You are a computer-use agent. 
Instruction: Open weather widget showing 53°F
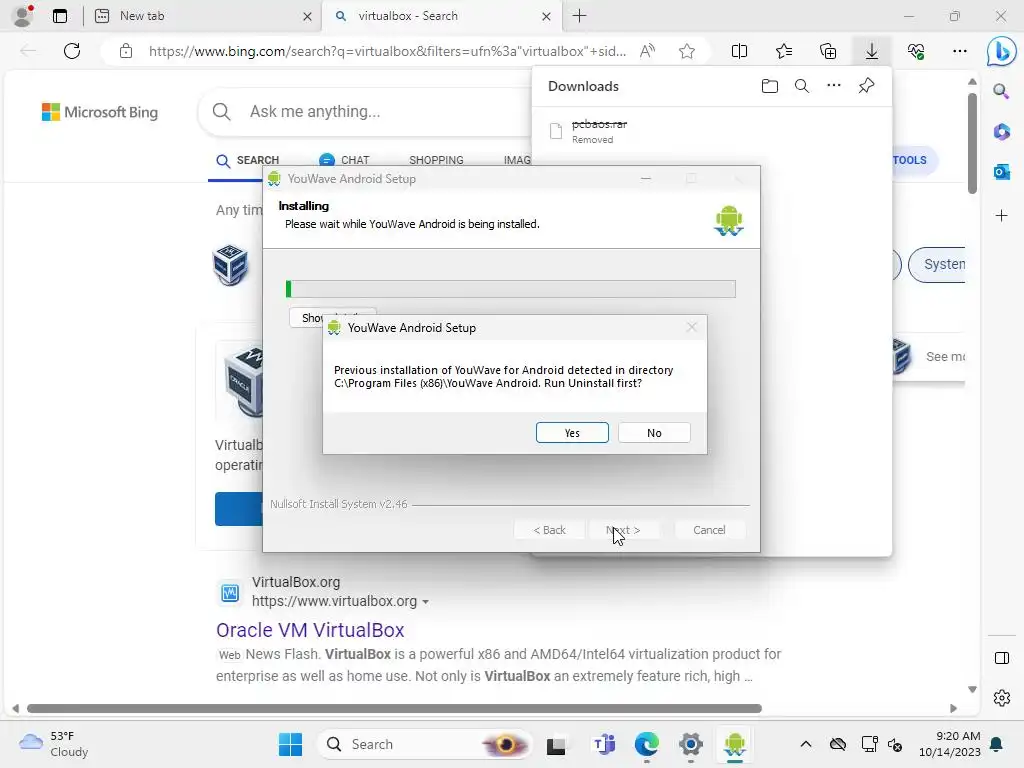pyautogui.click(x=54, y=744)
